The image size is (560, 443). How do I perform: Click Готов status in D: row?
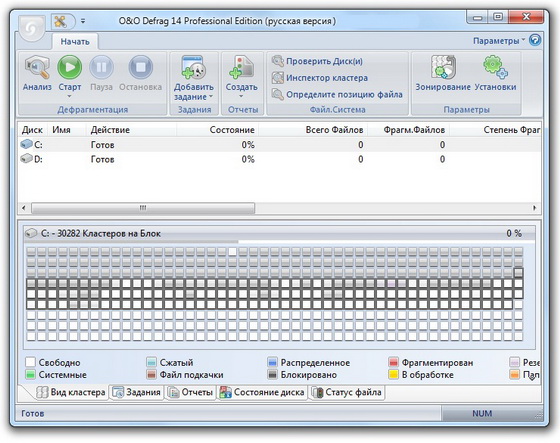(x=102, y=159)
